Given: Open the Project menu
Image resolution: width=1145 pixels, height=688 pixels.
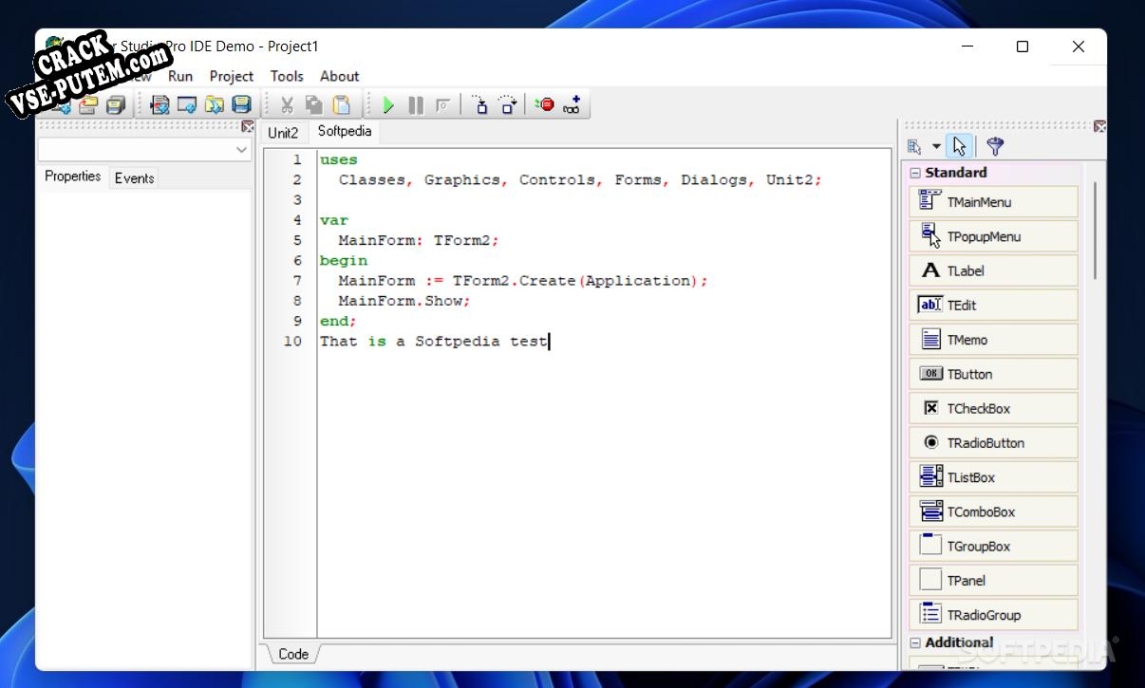Looking at the screenshot, I should [231, 76].
